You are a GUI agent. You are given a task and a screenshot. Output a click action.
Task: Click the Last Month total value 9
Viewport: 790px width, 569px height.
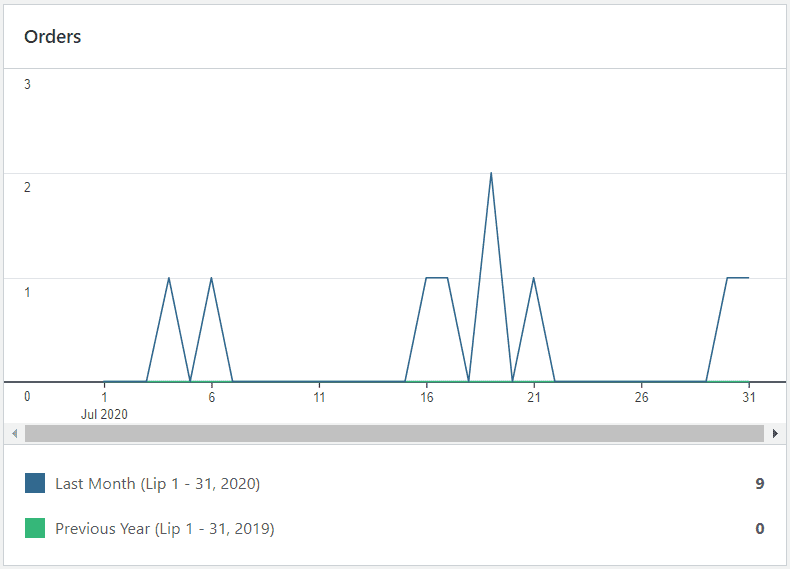(759, 483)
